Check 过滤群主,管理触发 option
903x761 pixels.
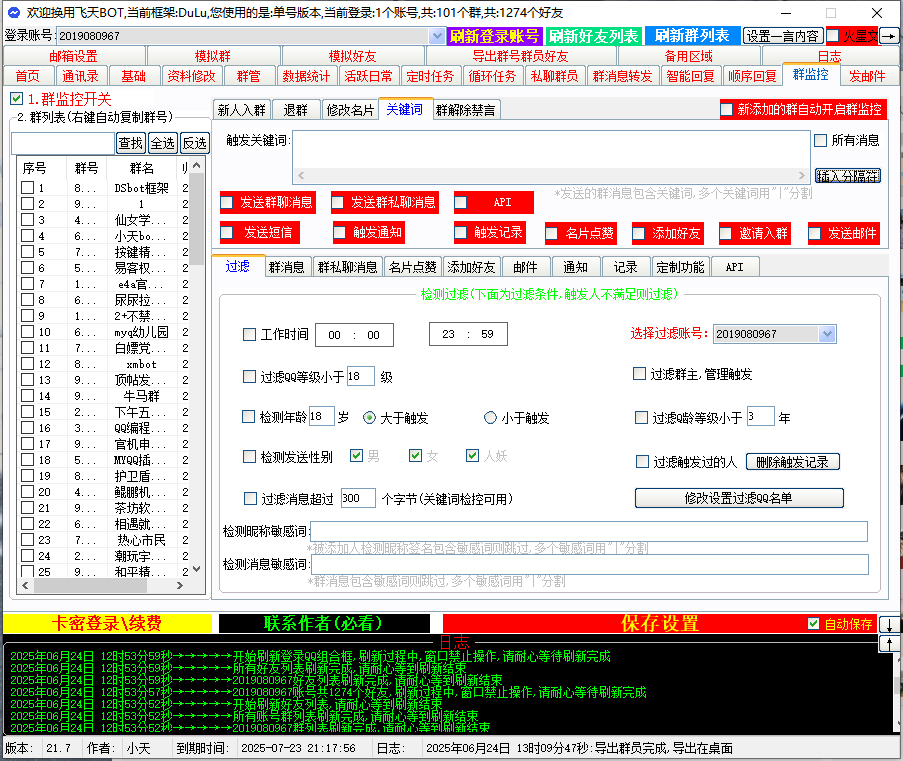coord(639,374)
